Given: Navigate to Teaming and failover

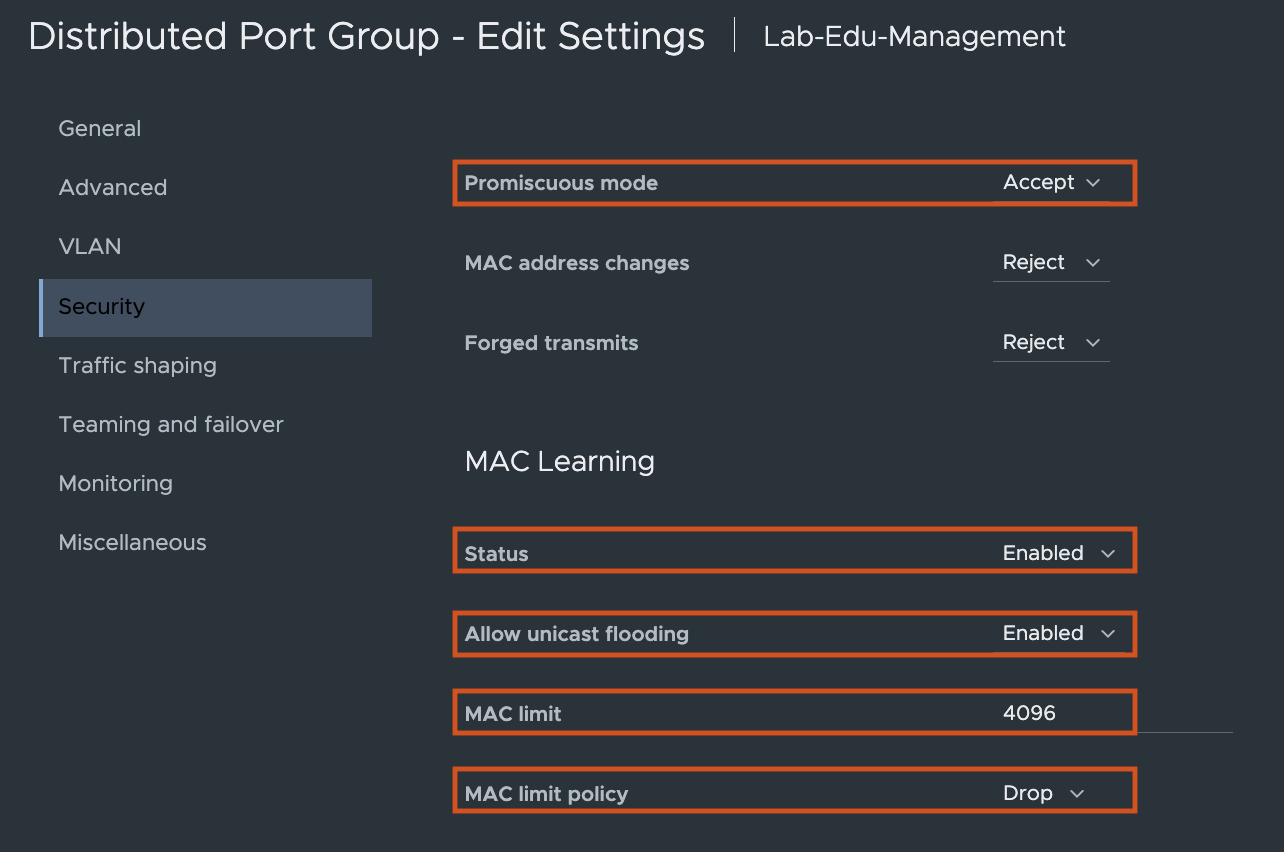Looking at the screenshot, I should [171, 425].
